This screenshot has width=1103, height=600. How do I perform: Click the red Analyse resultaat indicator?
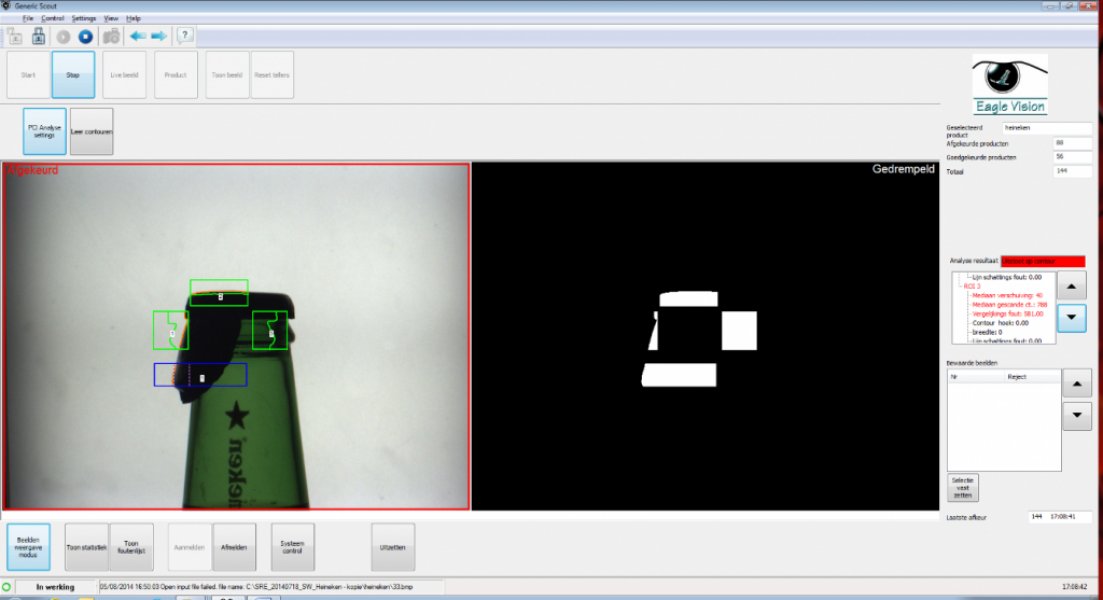(1043, 261)
